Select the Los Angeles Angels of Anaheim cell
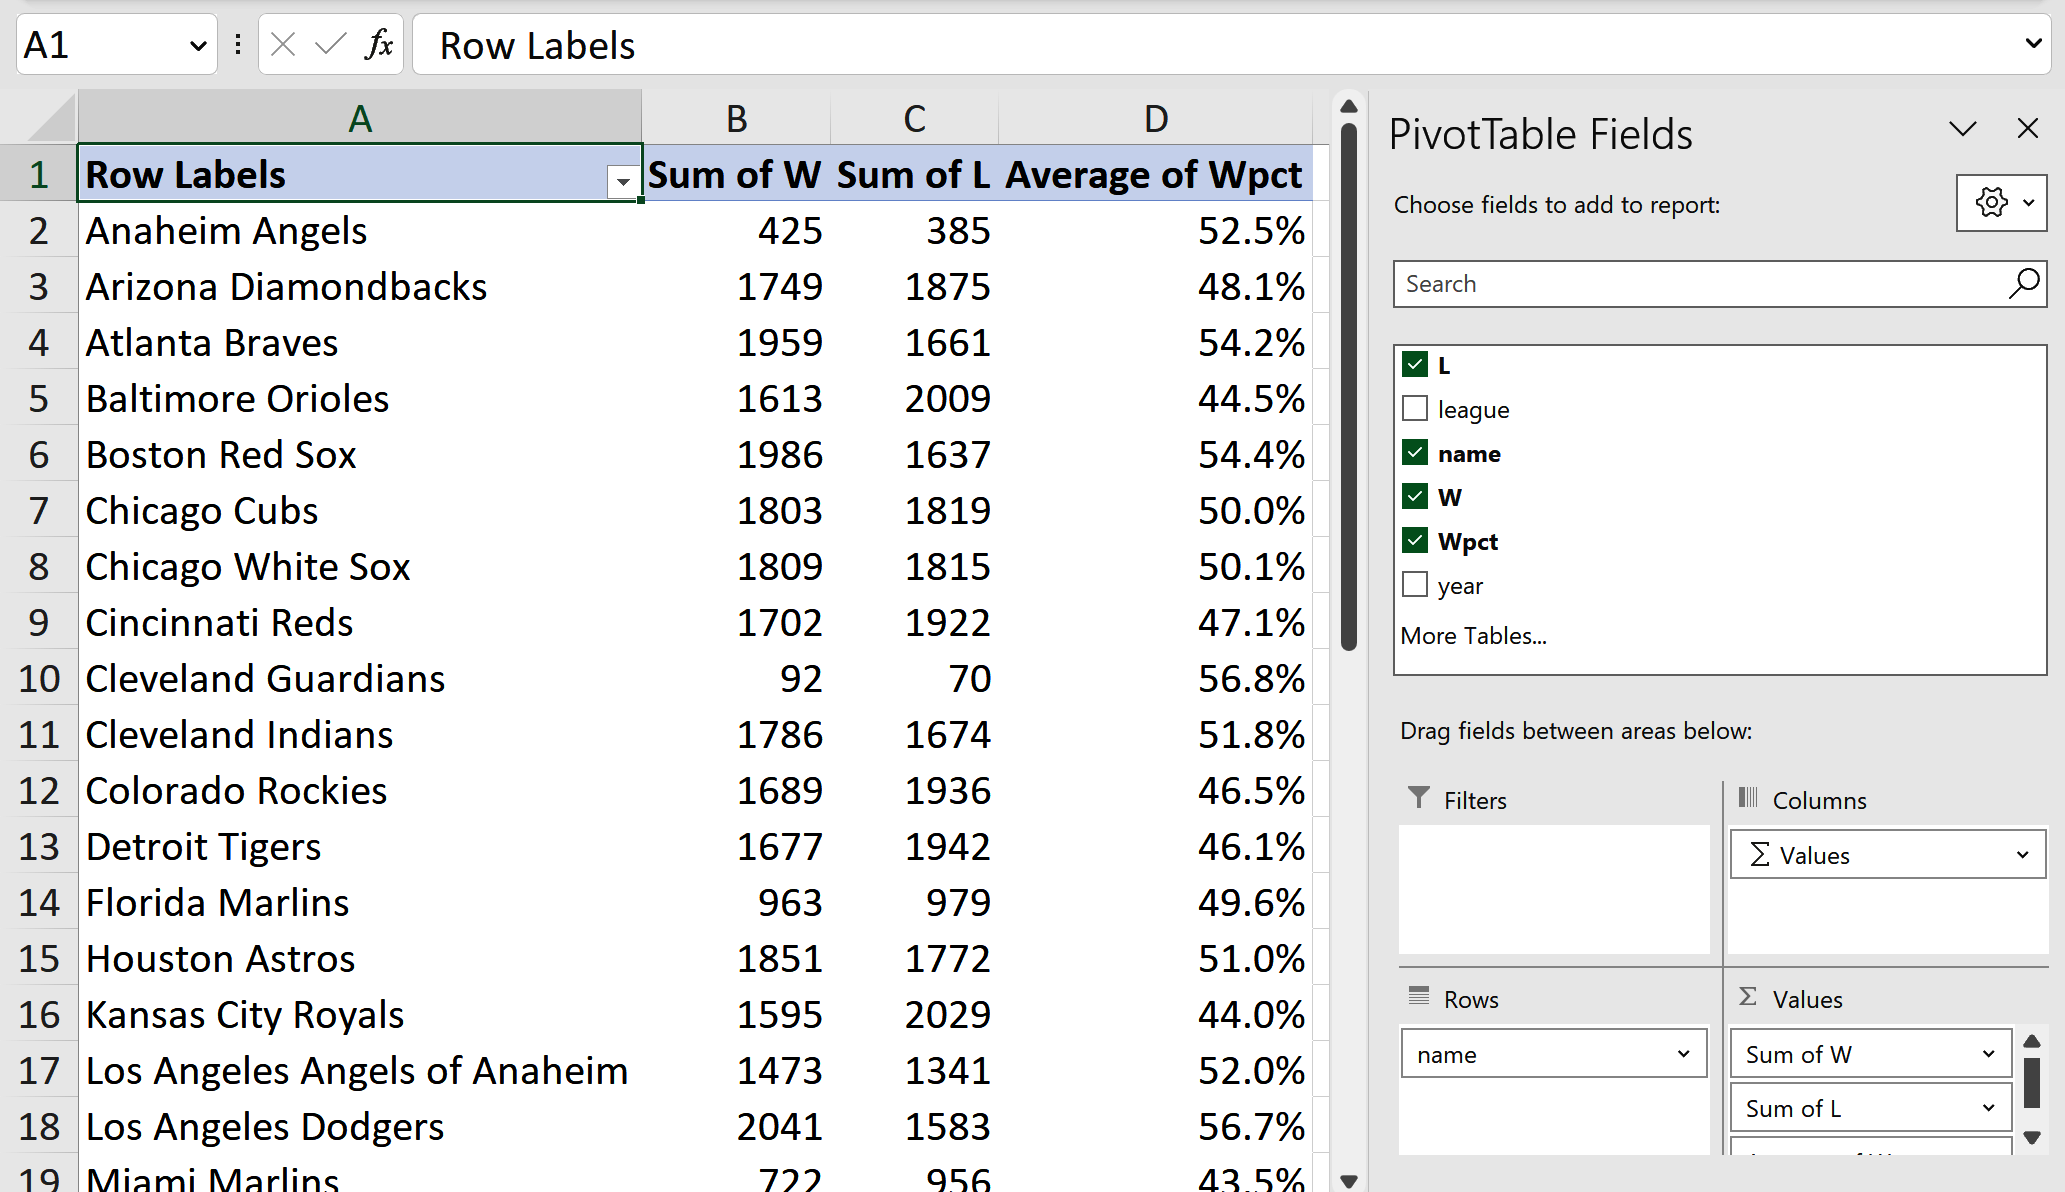This screenshot has width=2065, height=1192. click(360, 1071)
